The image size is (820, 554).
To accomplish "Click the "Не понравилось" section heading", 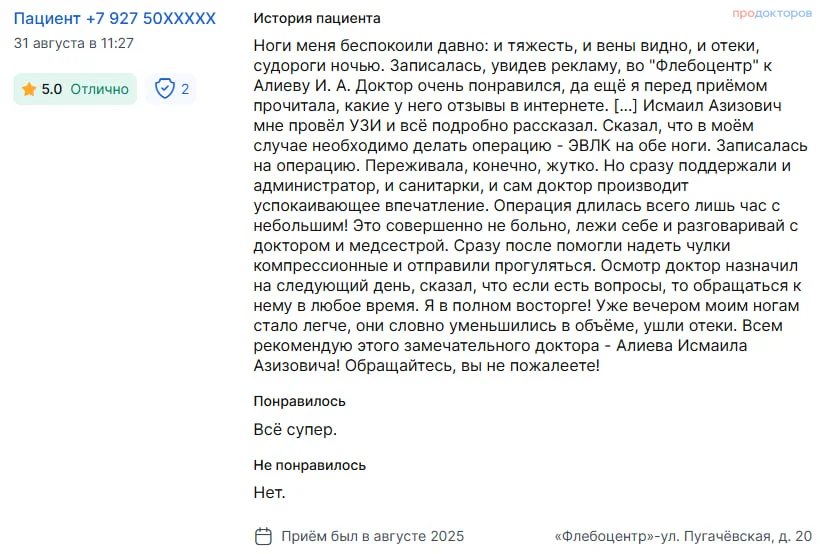I will 310,465.
